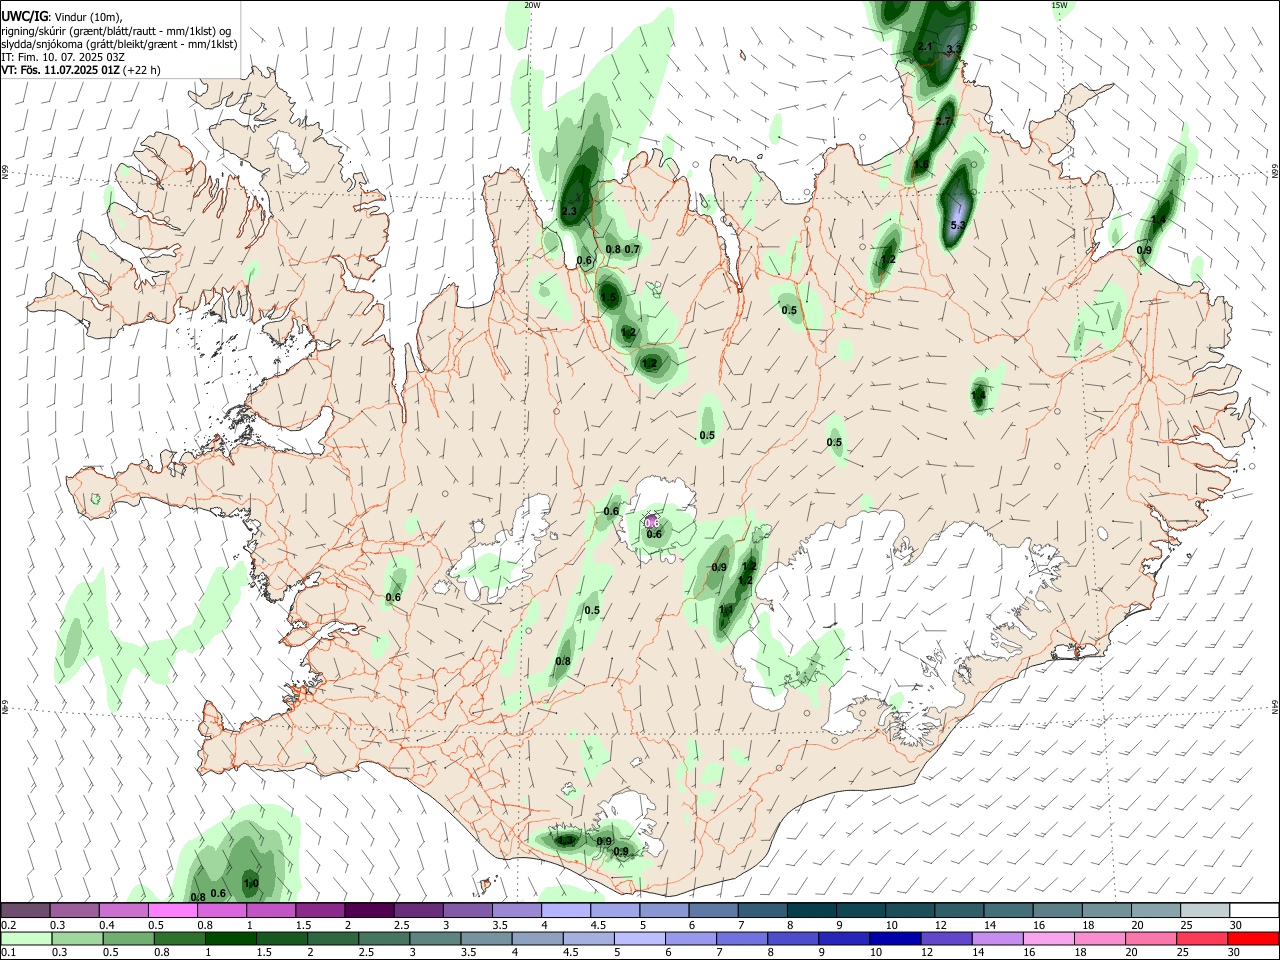Viewport: 1280px width, 960px height.
Task: Select the 2.1 value at top of map
Action: (x=925, y=47)
